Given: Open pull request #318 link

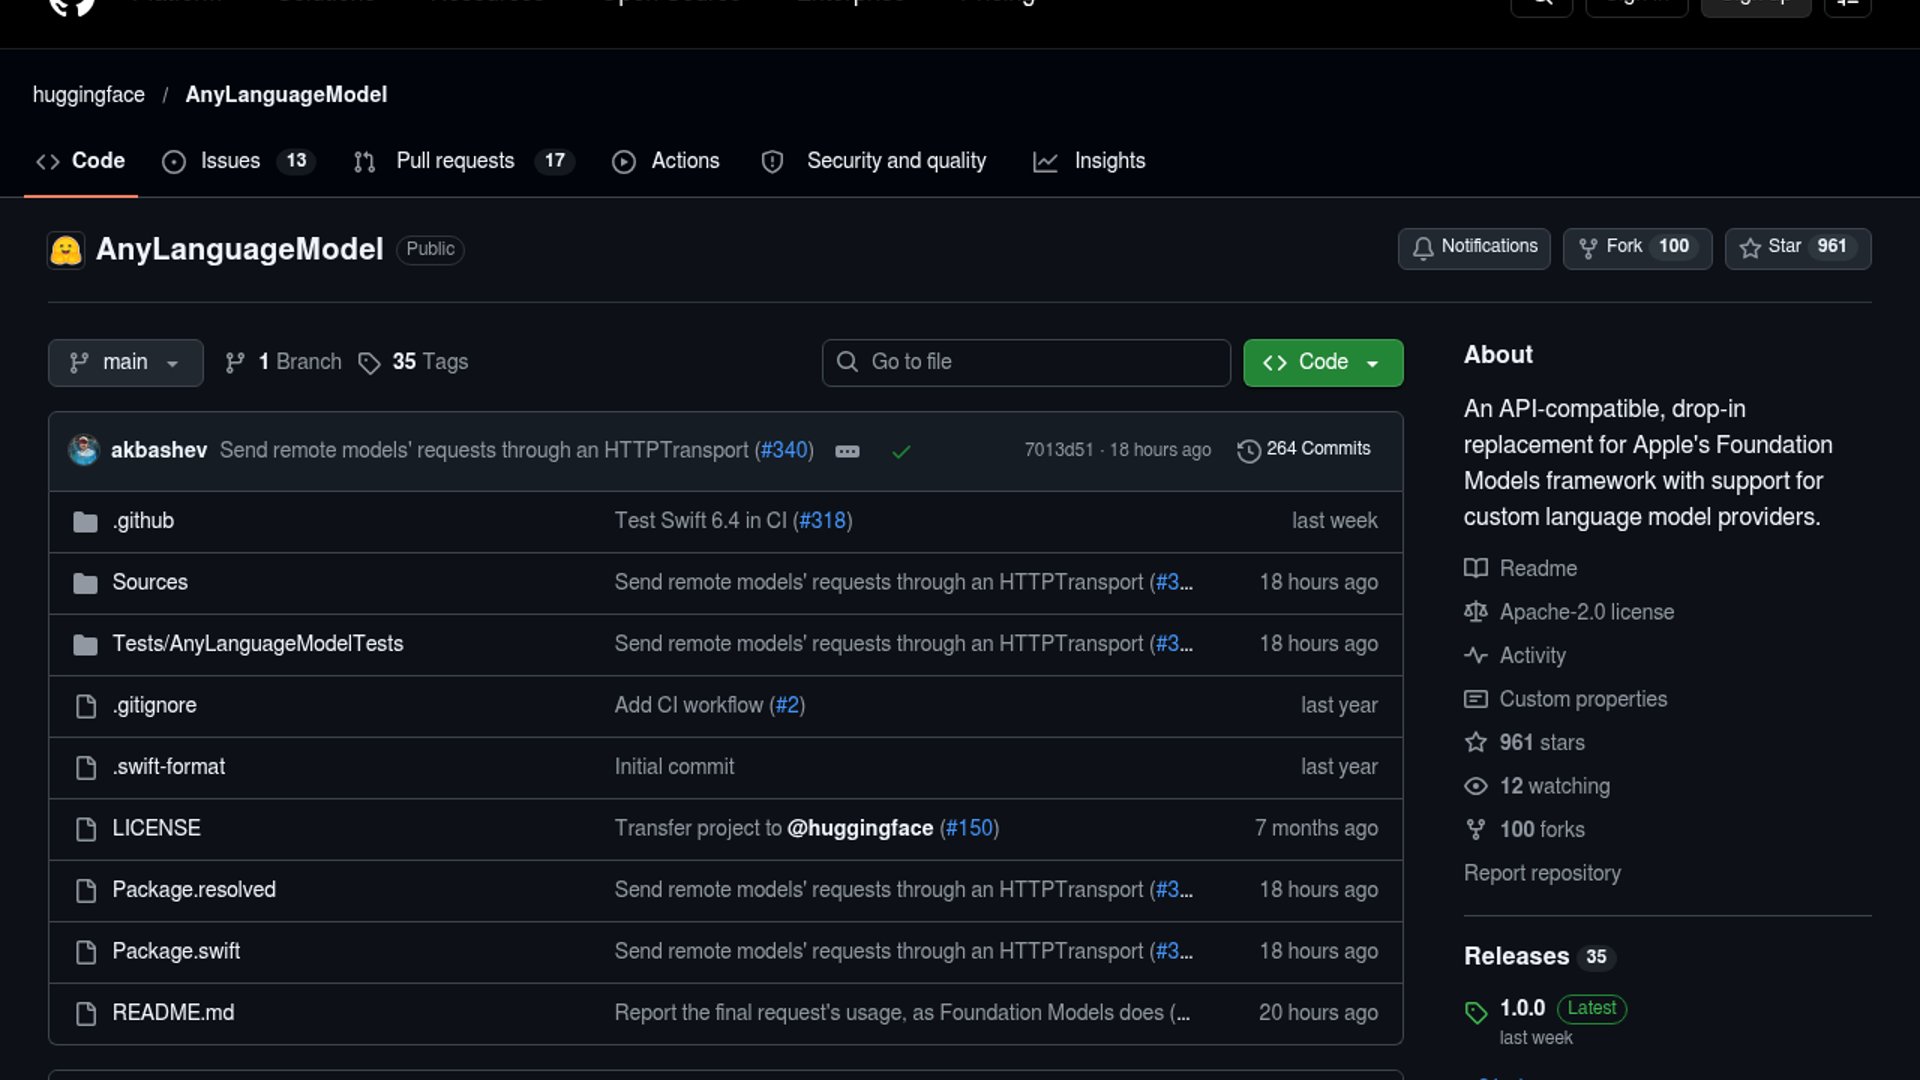Looking at the screenshot, I should (822, 521).
